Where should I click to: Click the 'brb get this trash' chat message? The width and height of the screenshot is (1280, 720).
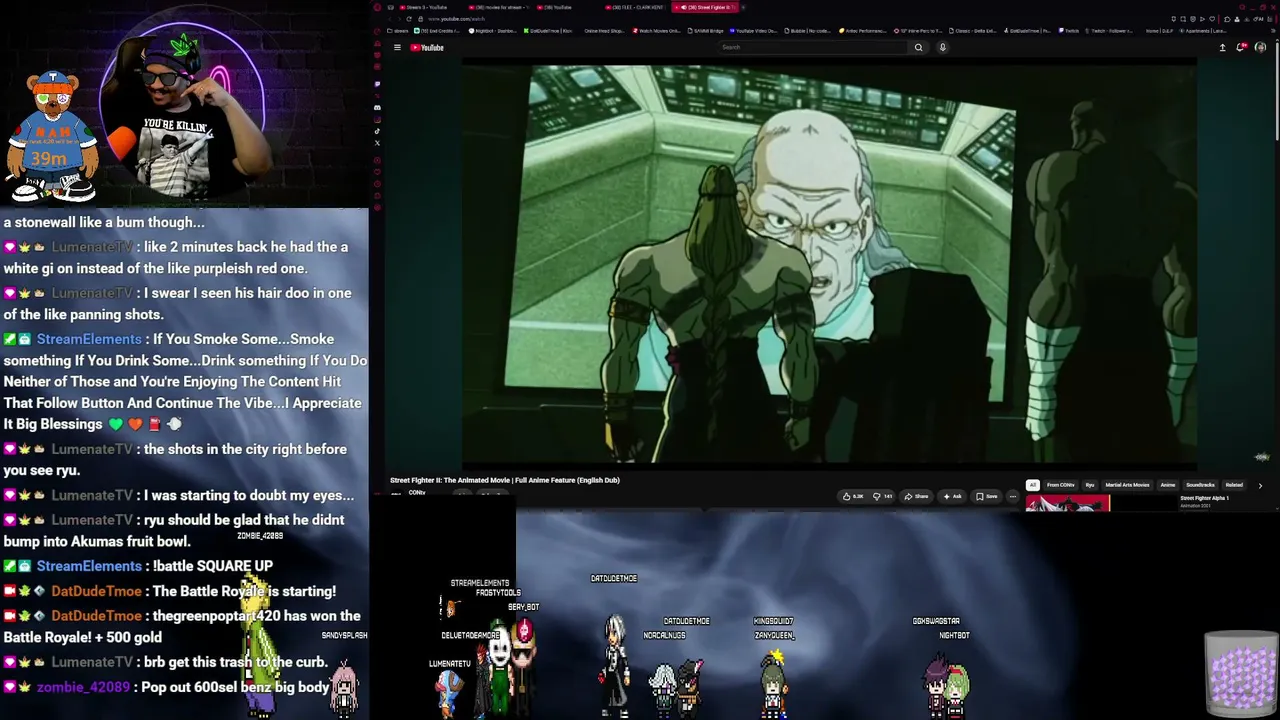tap(236, 662)
